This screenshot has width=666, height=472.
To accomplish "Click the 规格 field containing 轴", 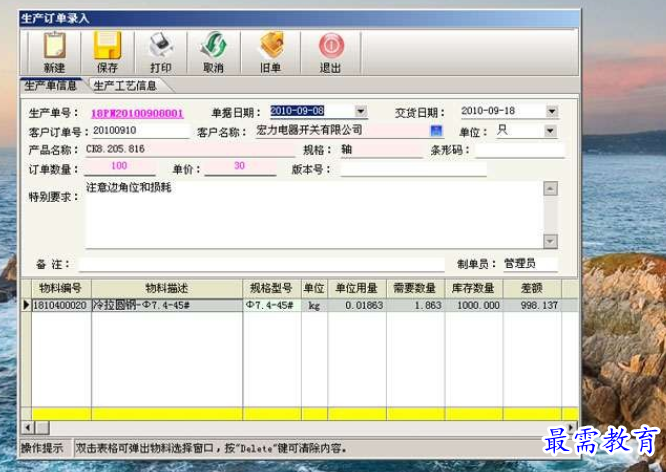I will point(381,150).
